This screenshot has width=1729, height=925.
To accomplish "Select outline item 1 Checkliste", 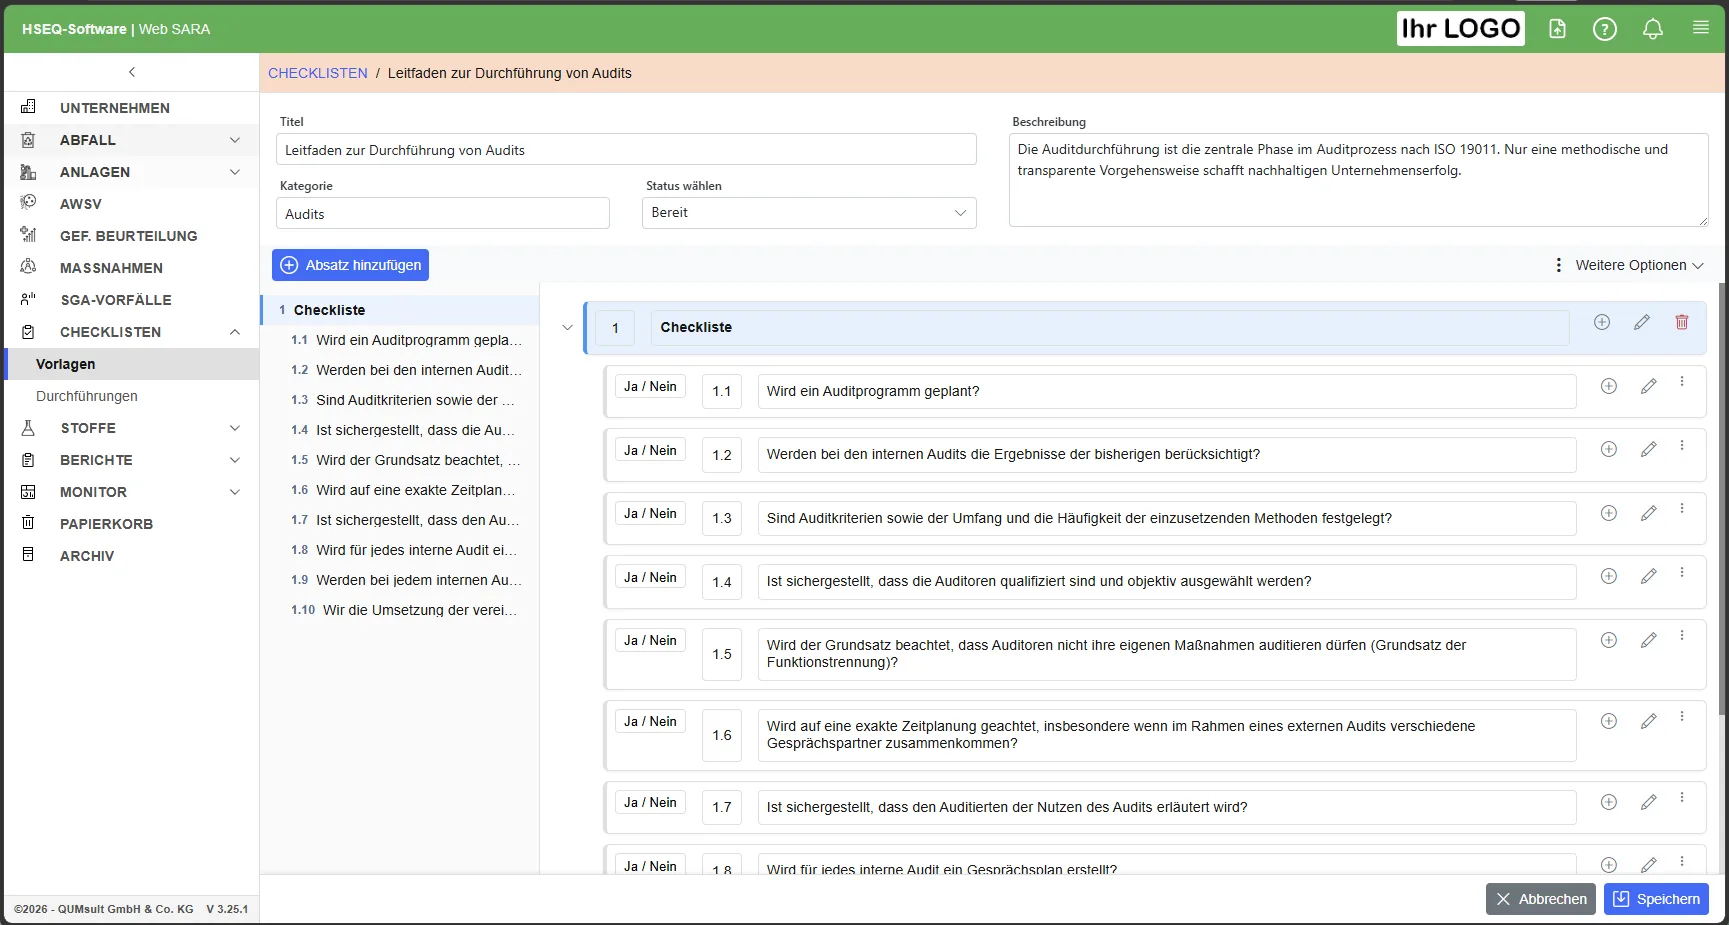I will [x=400, y=310].
